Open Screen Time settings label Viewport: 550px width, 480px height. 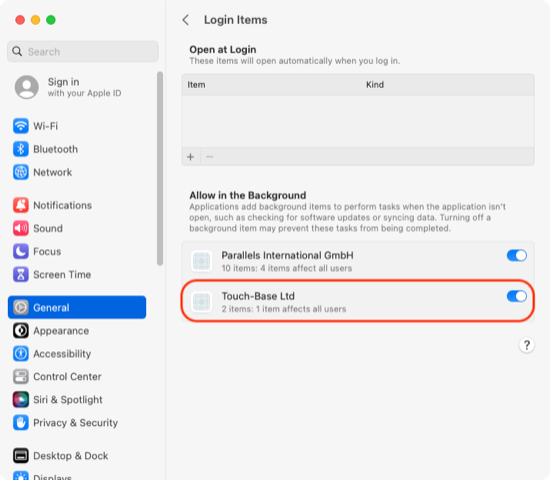(x=62, y=275)
